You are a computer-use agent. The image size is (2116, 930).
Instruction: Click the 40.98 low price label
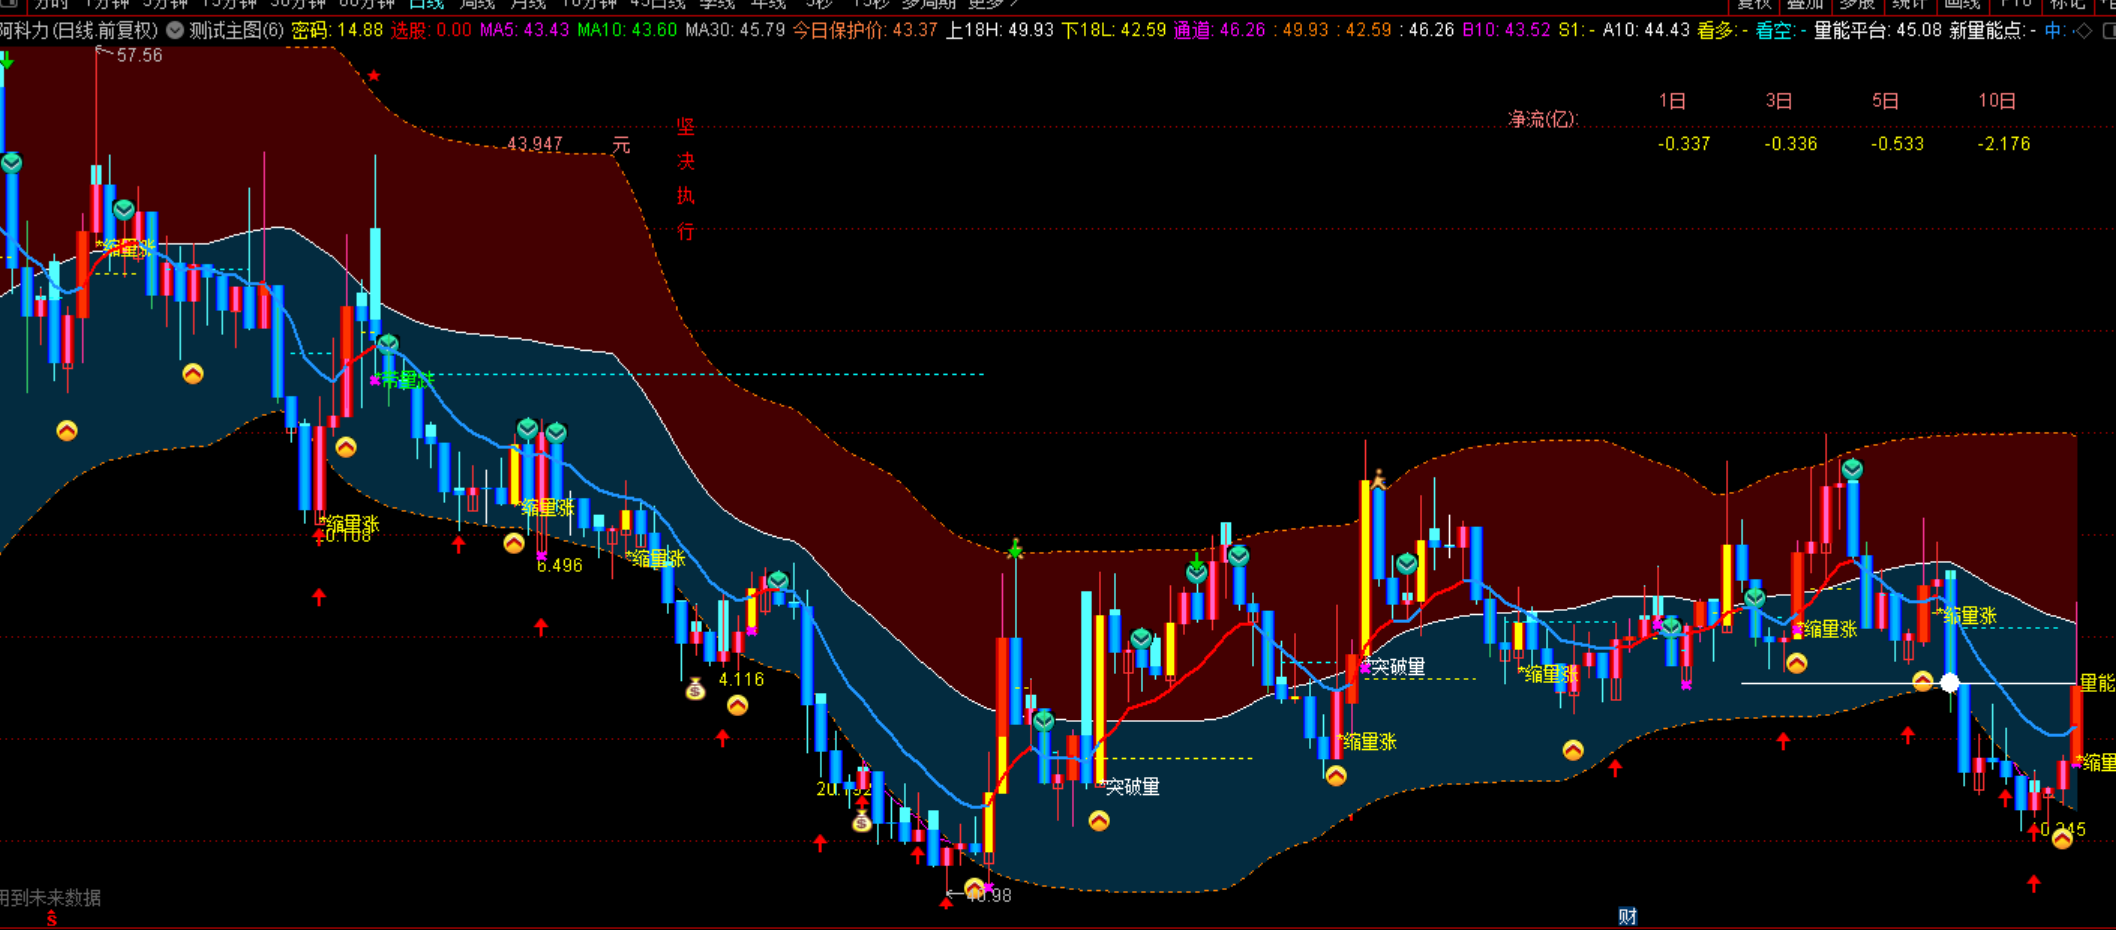[x=990, y=896]
